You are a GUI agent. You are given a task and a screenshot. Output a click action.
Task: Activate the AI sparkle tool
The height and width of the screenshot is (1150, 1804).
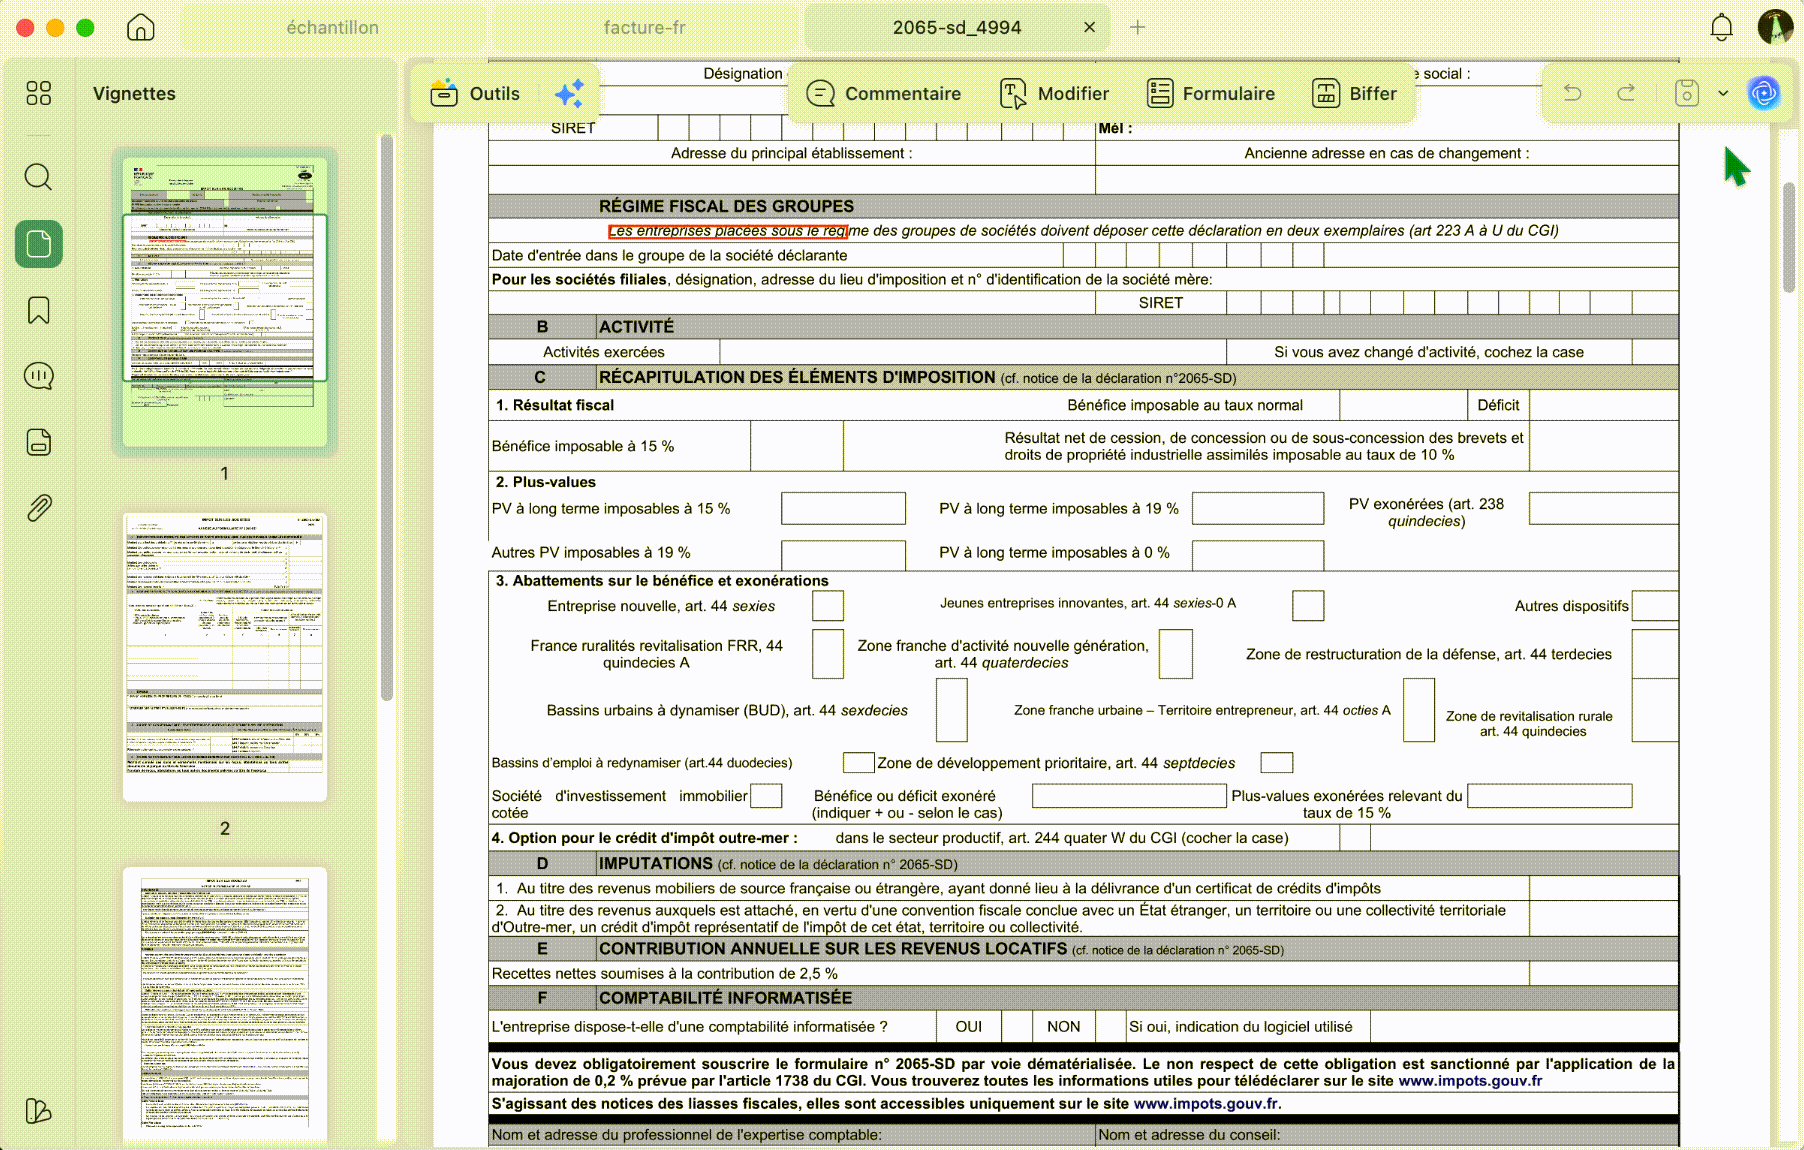click(569, 94)
